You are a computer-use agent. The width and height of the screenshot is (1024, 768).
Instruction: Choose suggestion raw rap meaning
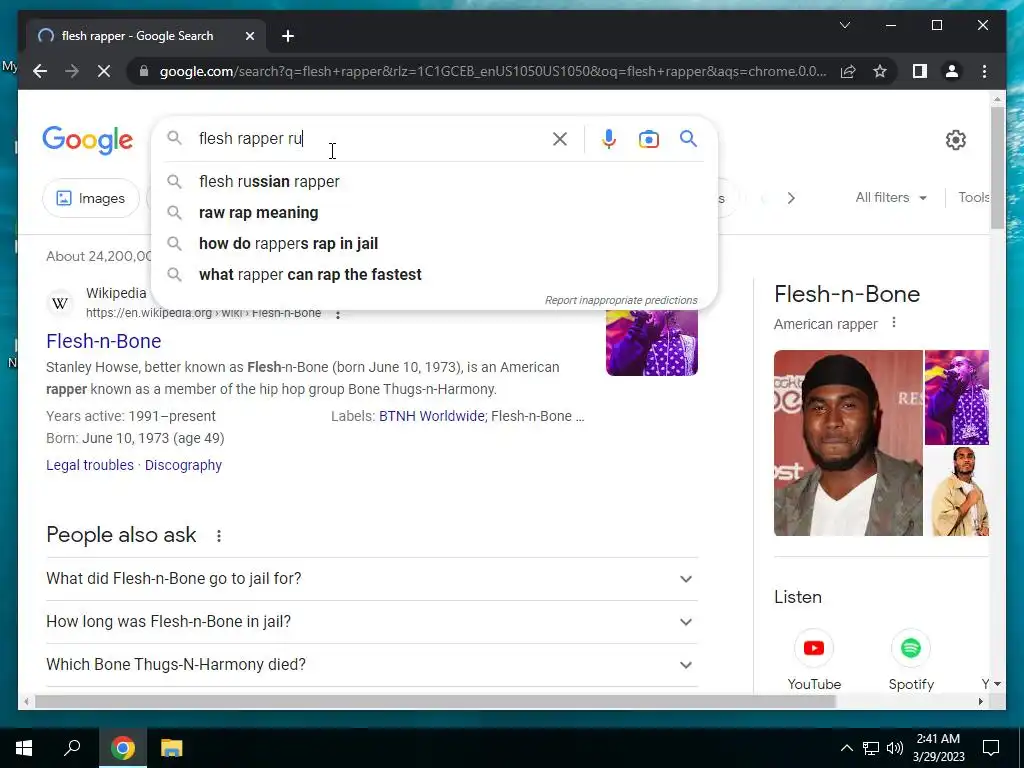(434, 212)
